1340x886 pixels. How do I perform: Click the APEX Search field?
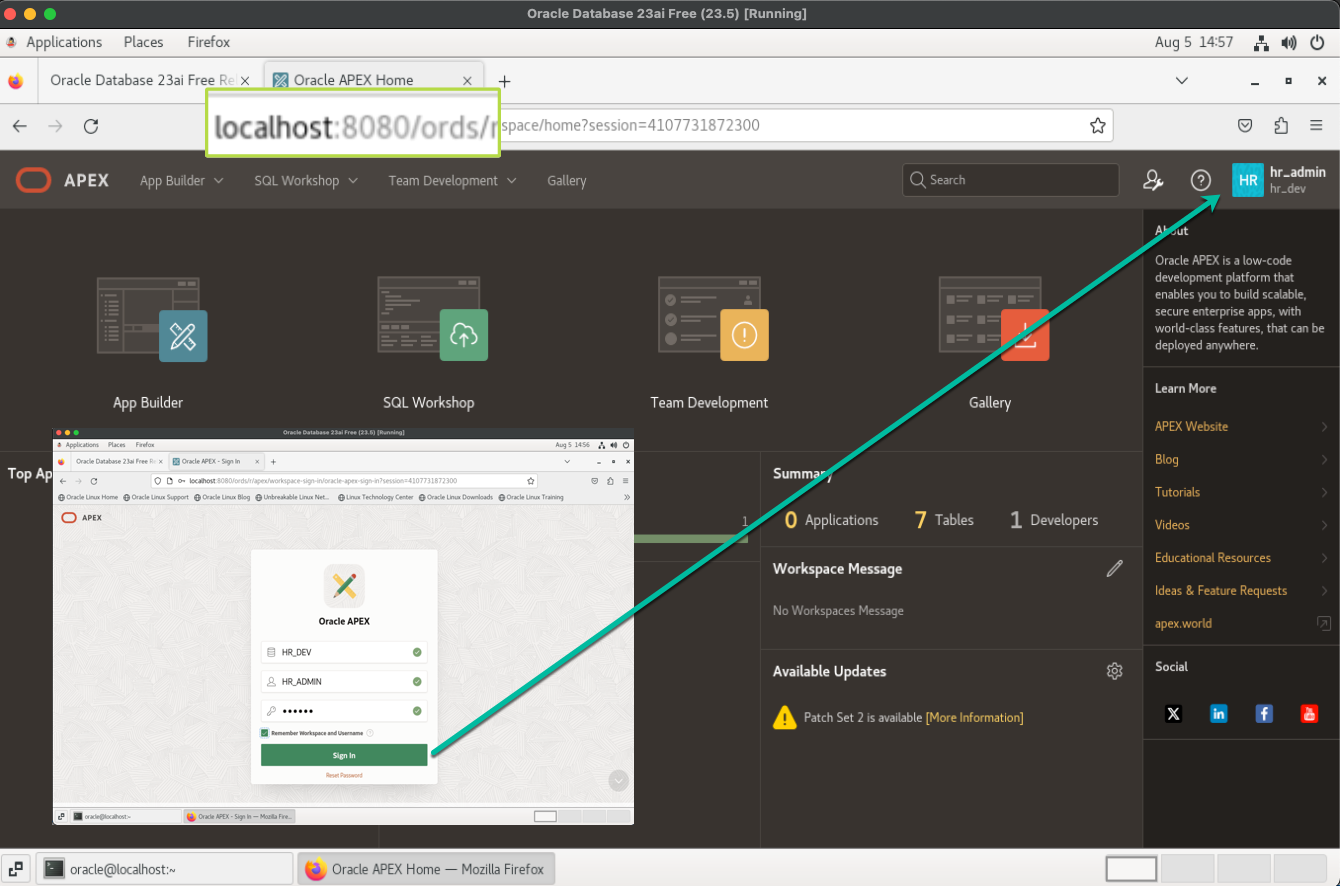point(1010,180)
